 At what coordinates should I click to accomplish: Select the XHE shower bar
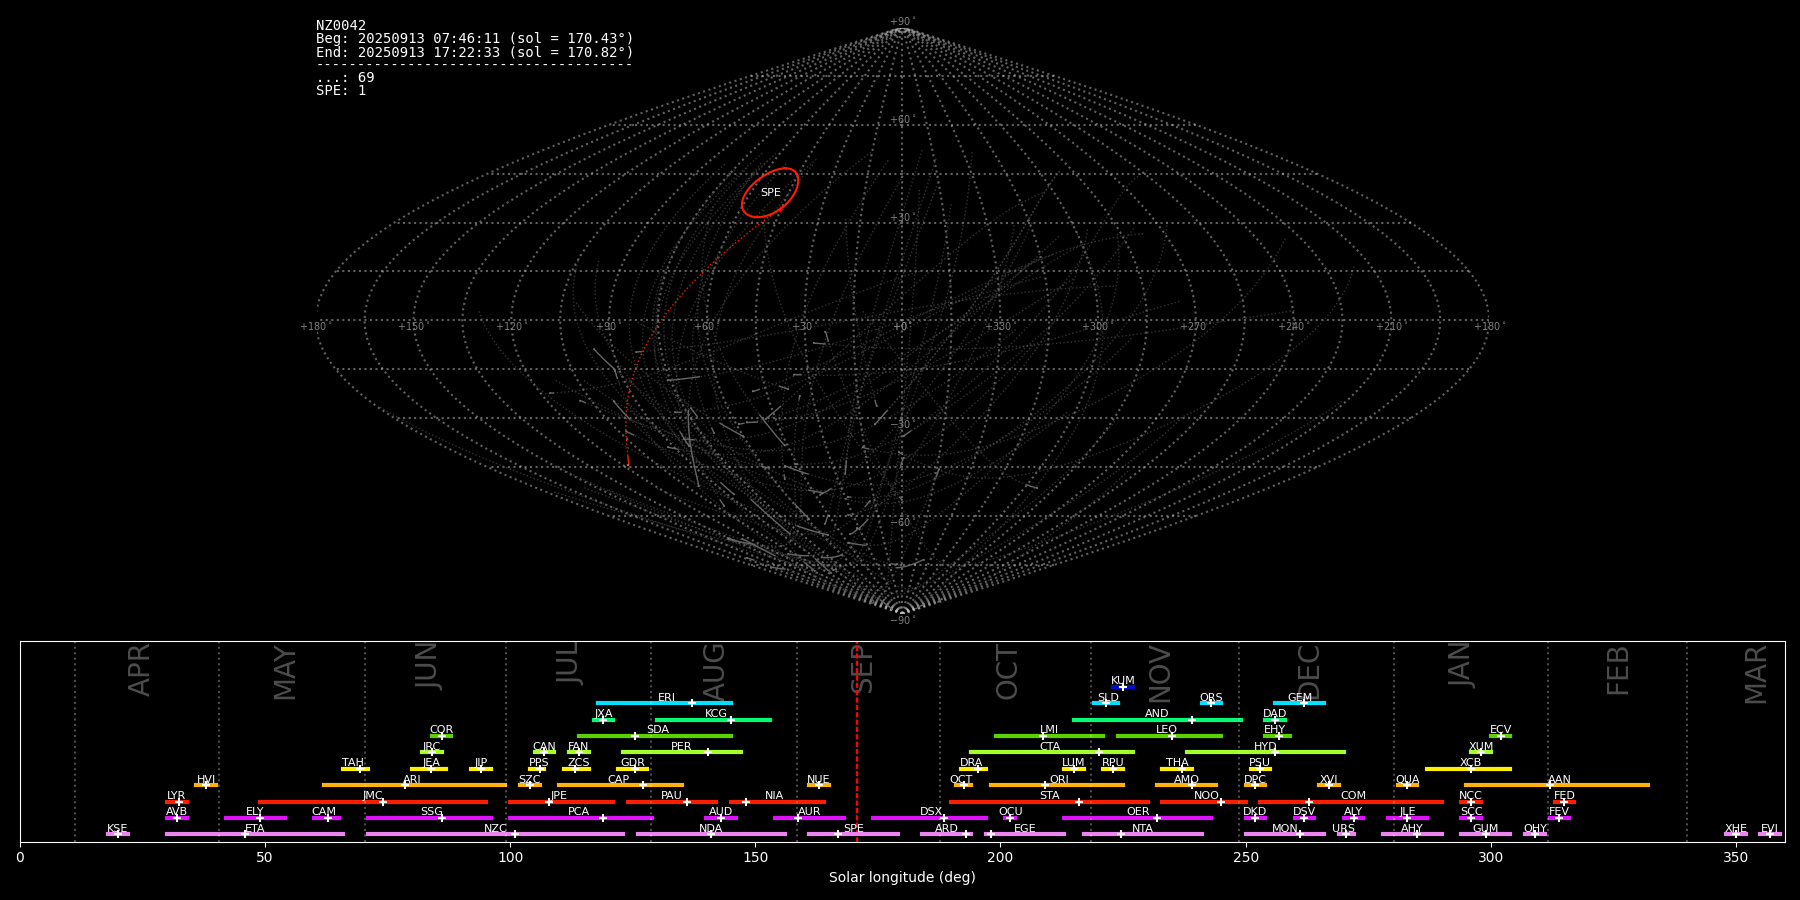(1736, 834)
